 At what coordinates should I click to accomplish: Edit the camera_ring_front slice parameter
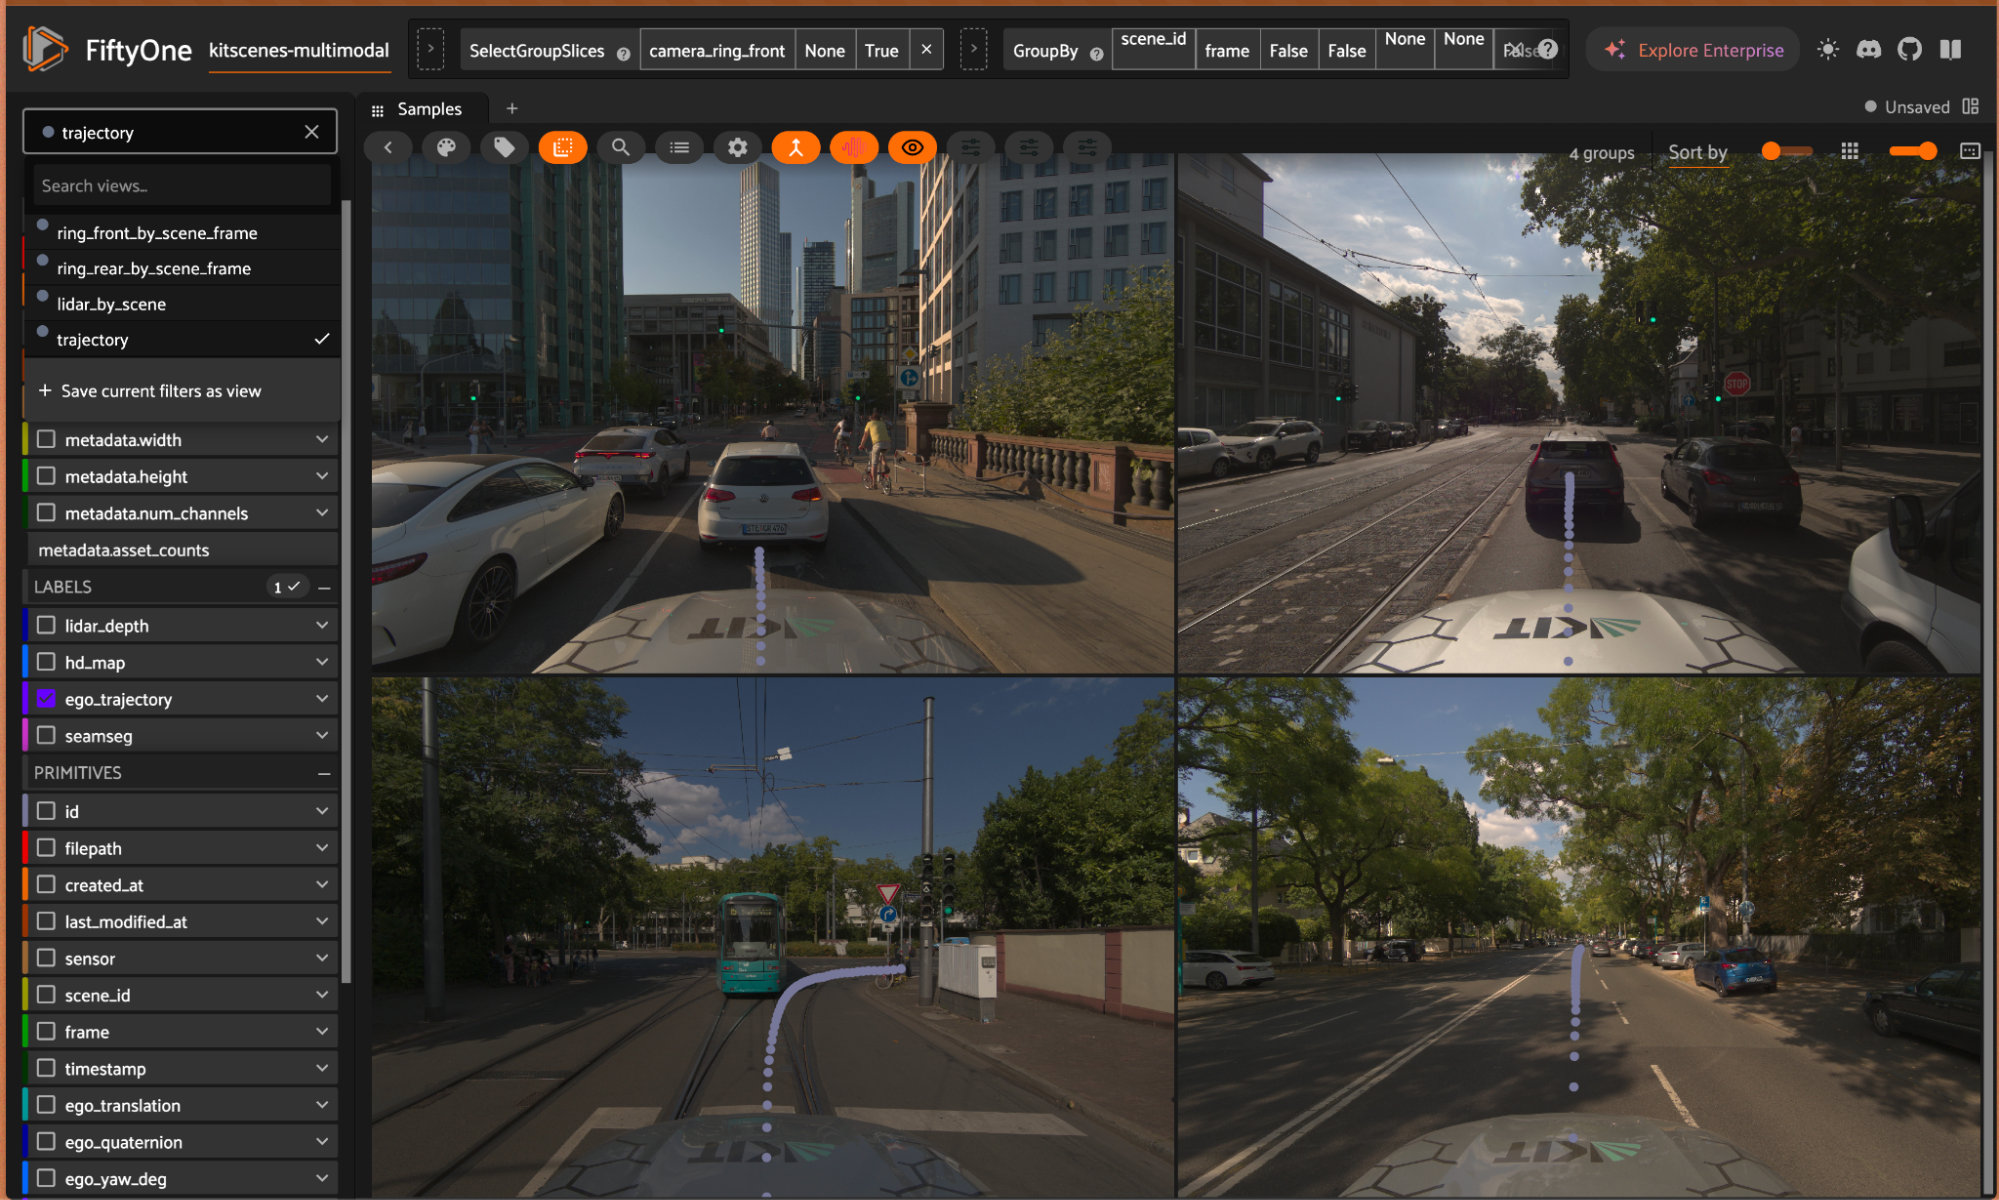point(717,50)
